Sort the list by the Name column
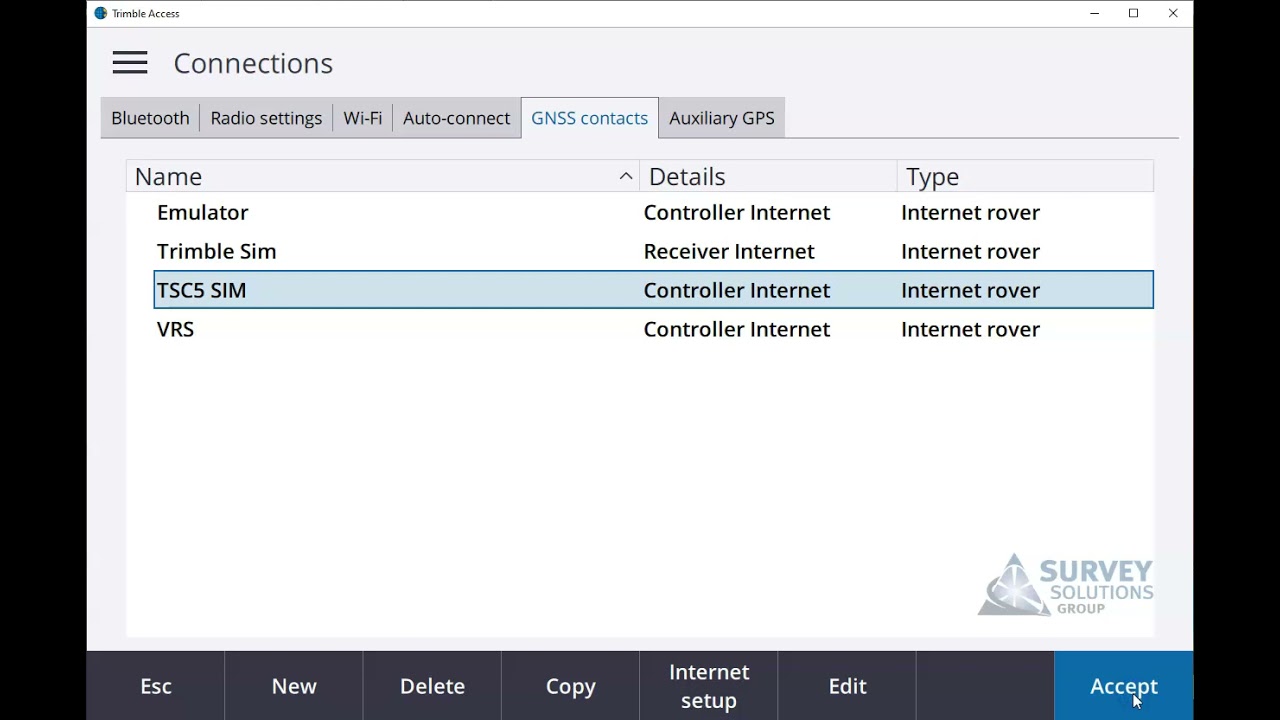The image size is (1280, 720). [383, 176]
